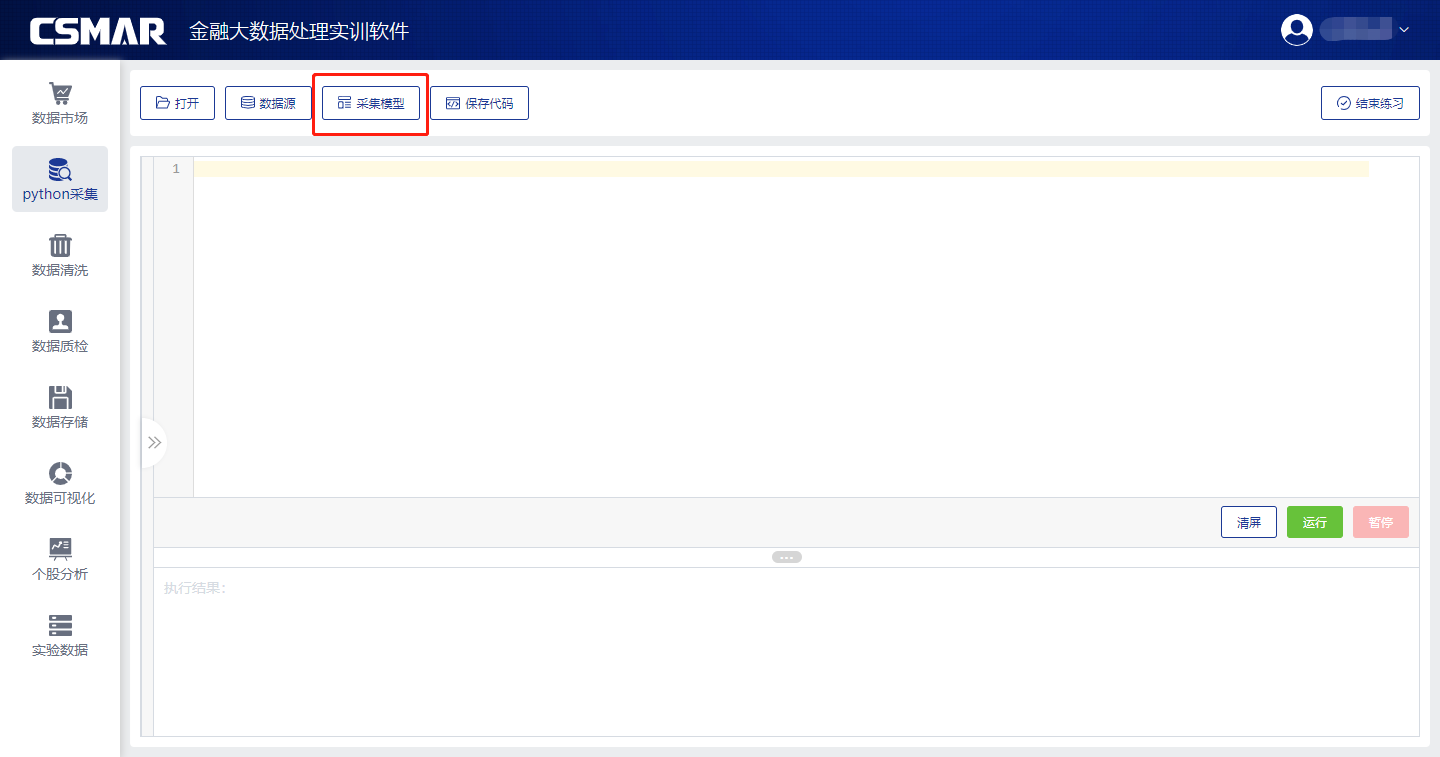This screenshot has width=1440, height=757.
Task: Open the 数据源 toolbar button
Action: (x=268, y=103)
